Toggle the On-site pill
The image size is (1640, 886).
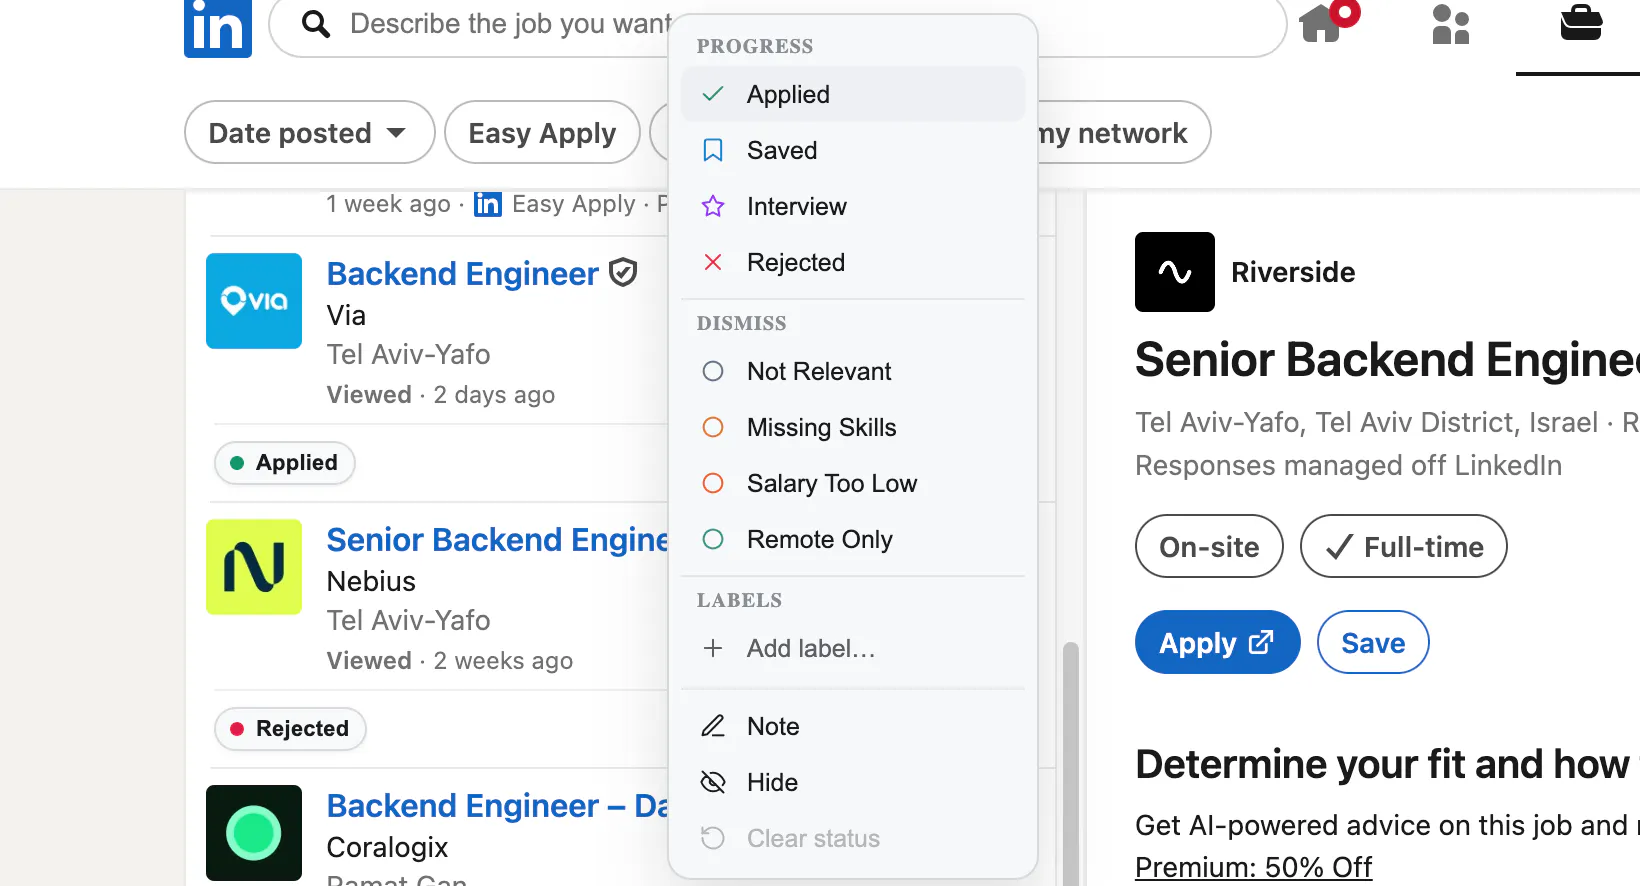[x=1209, y=546]
